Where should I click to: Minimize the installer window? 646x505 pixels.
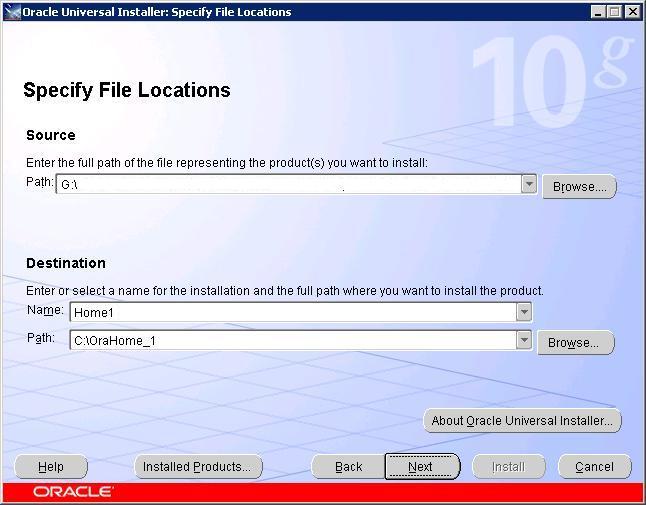pos(597,12)
